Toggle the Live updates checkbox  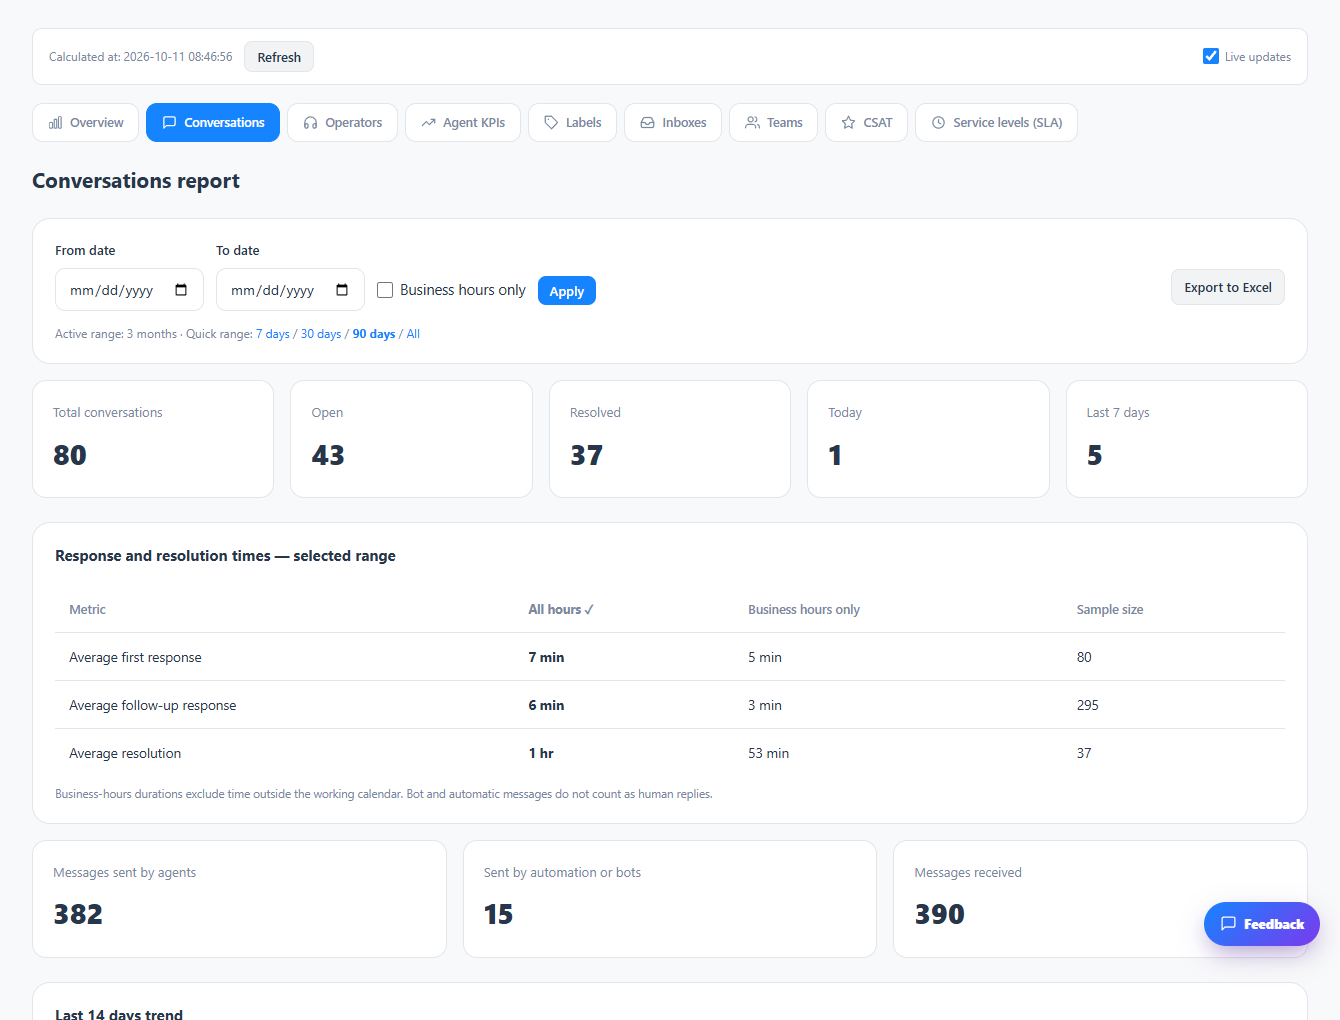(x=1211, y=56)
